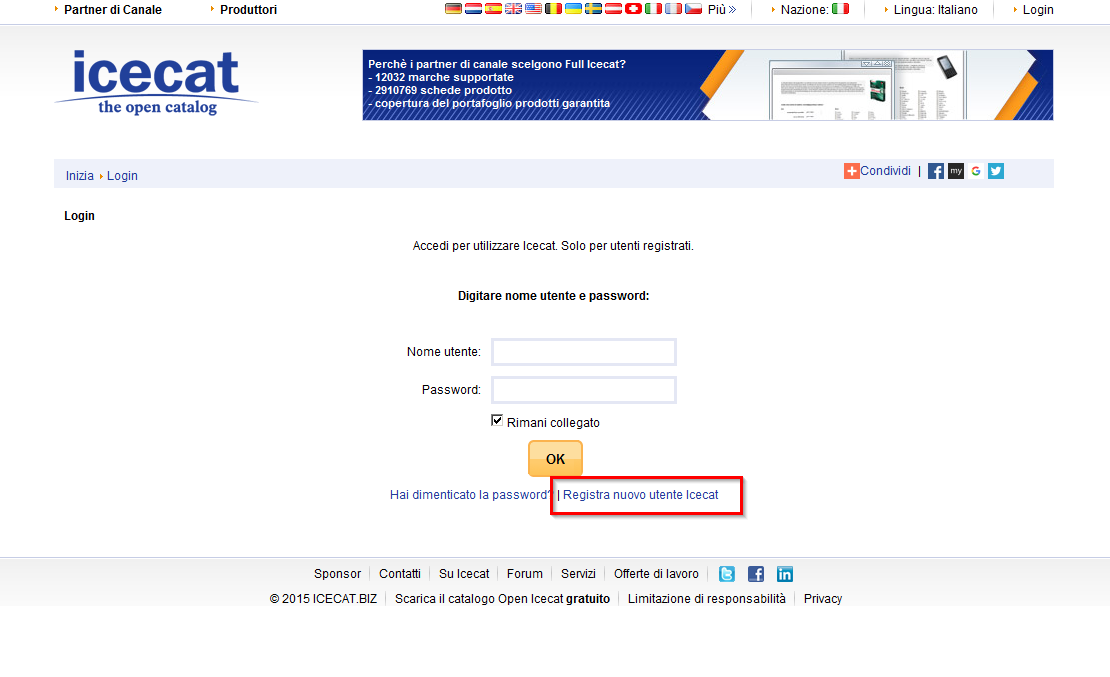Screen dimensions: 1110x677
Task: Select the German flag icon
Action: click(x=453, y=9)
